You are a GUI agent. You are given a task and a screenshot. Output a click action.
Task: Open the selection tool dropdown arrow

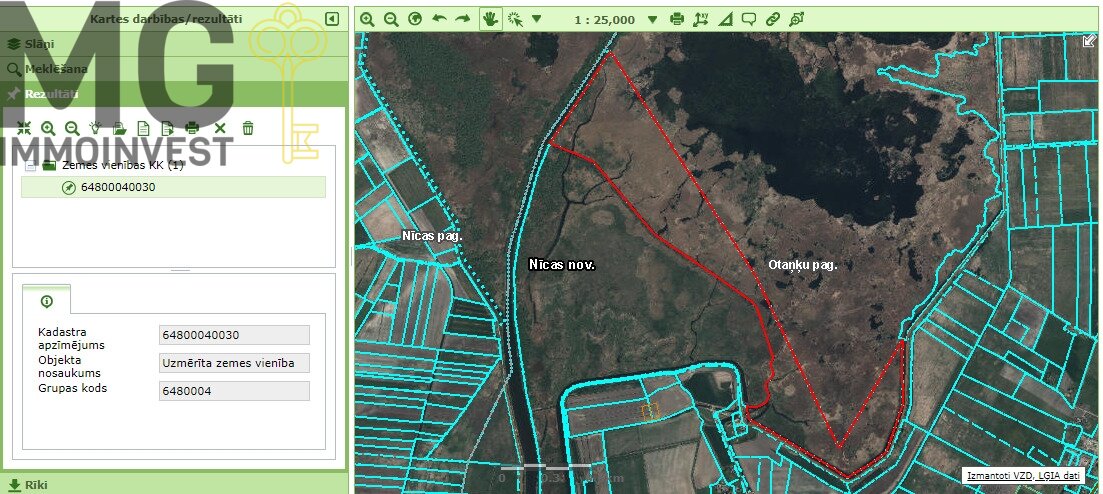click(x=536, y=19)
